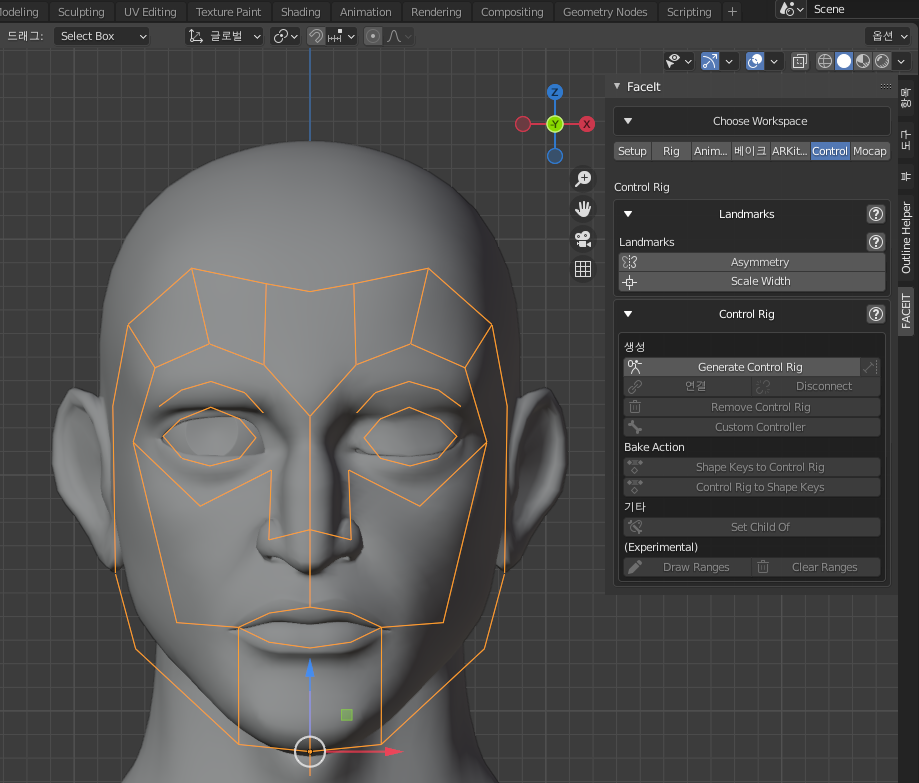Collapse the FaceIt panel header
919x783 pixels.
click(x=617, y=87)
